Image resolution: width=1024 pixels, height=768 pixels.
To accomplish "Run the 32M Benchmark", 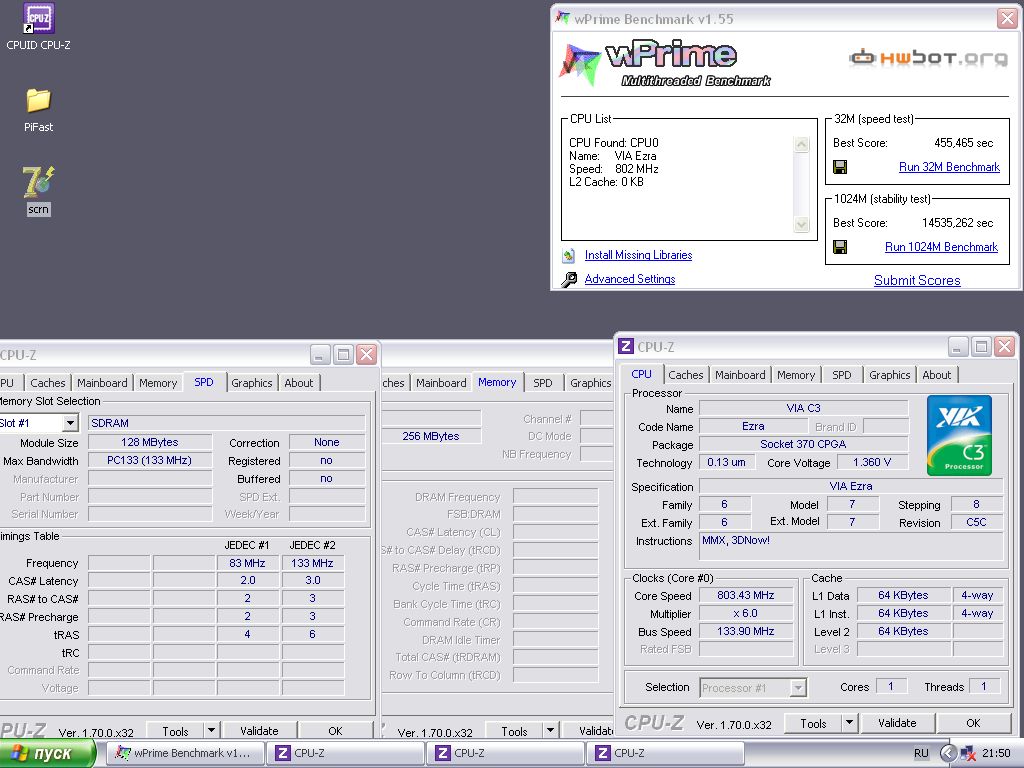I will tap(949, 167).
